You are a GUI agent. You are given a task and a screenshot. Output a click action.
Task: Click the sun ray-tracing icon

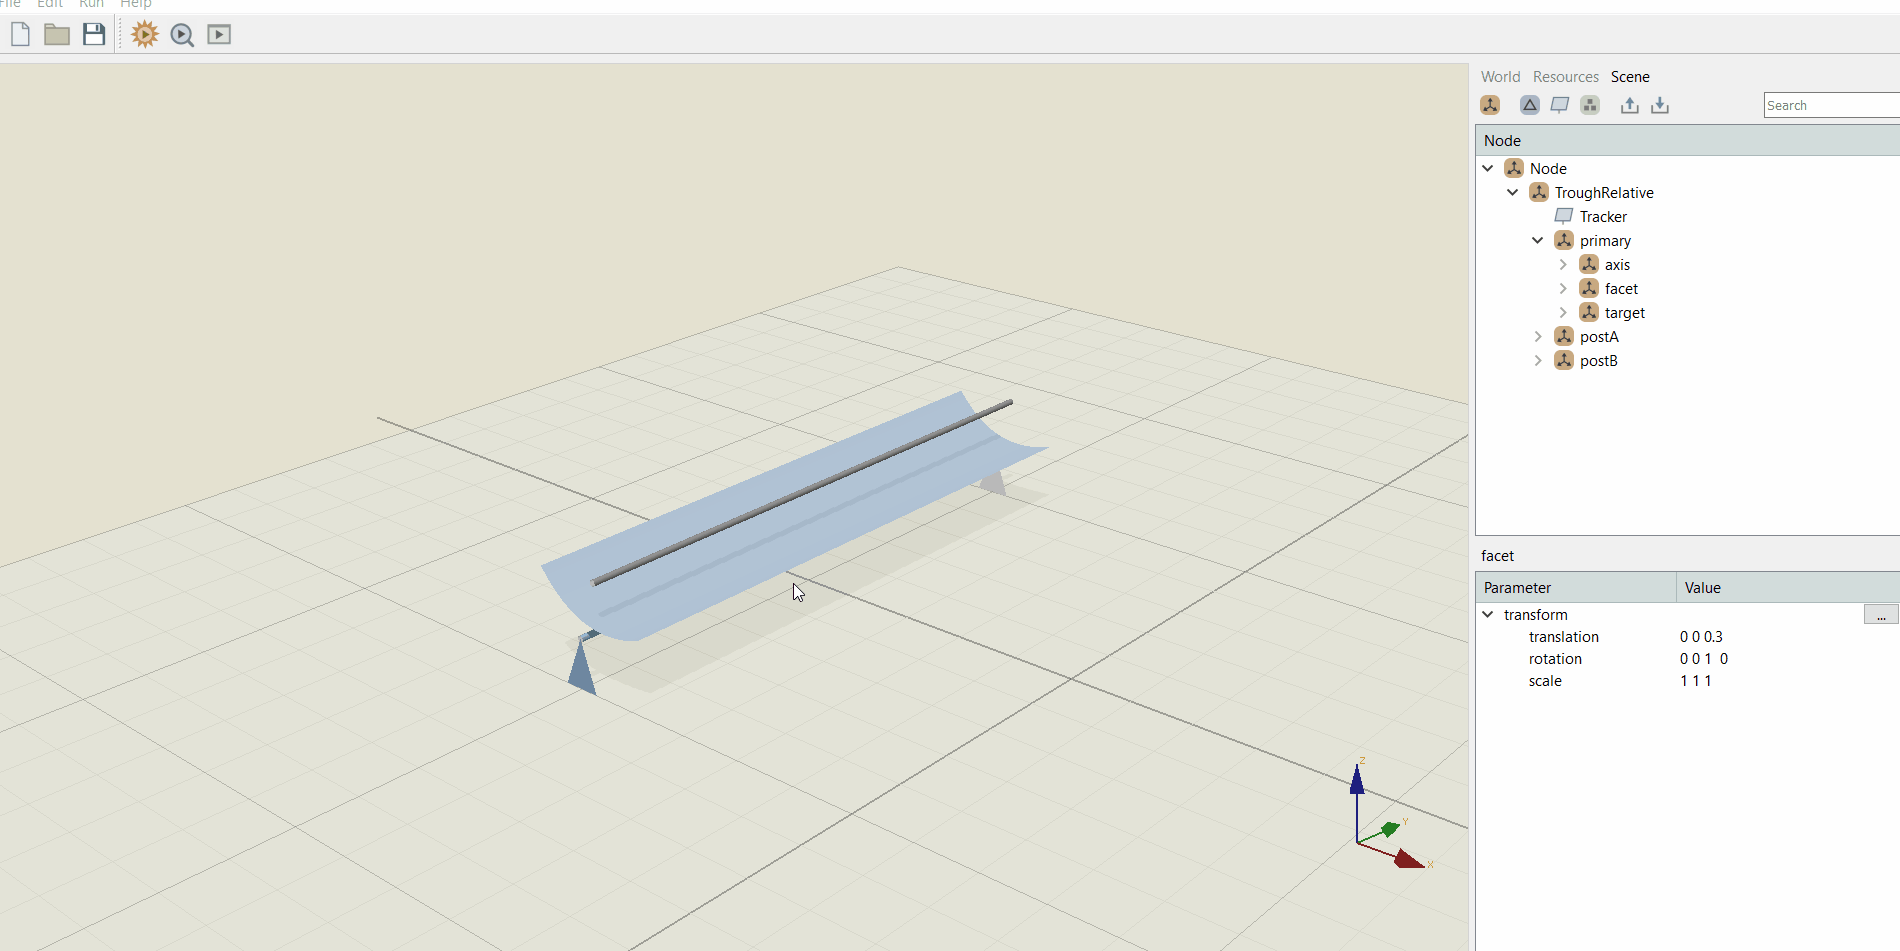(x=145, y=35)
